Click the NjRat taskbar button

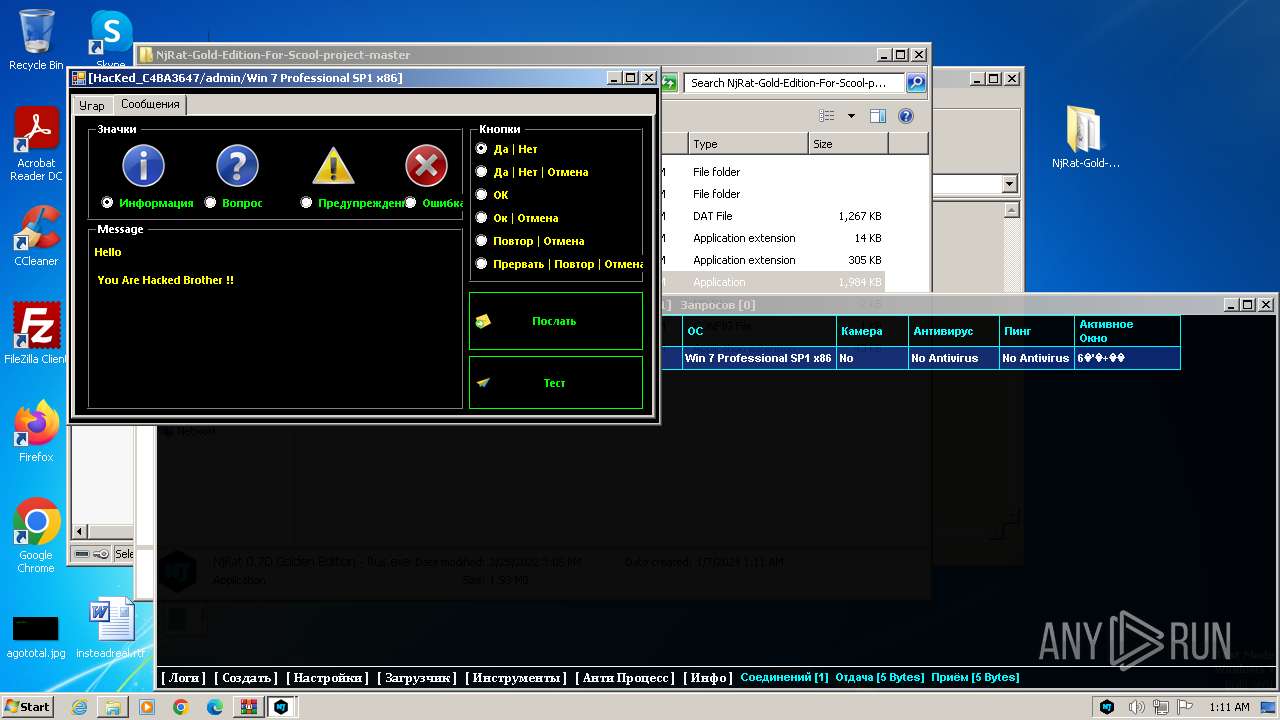282,707
